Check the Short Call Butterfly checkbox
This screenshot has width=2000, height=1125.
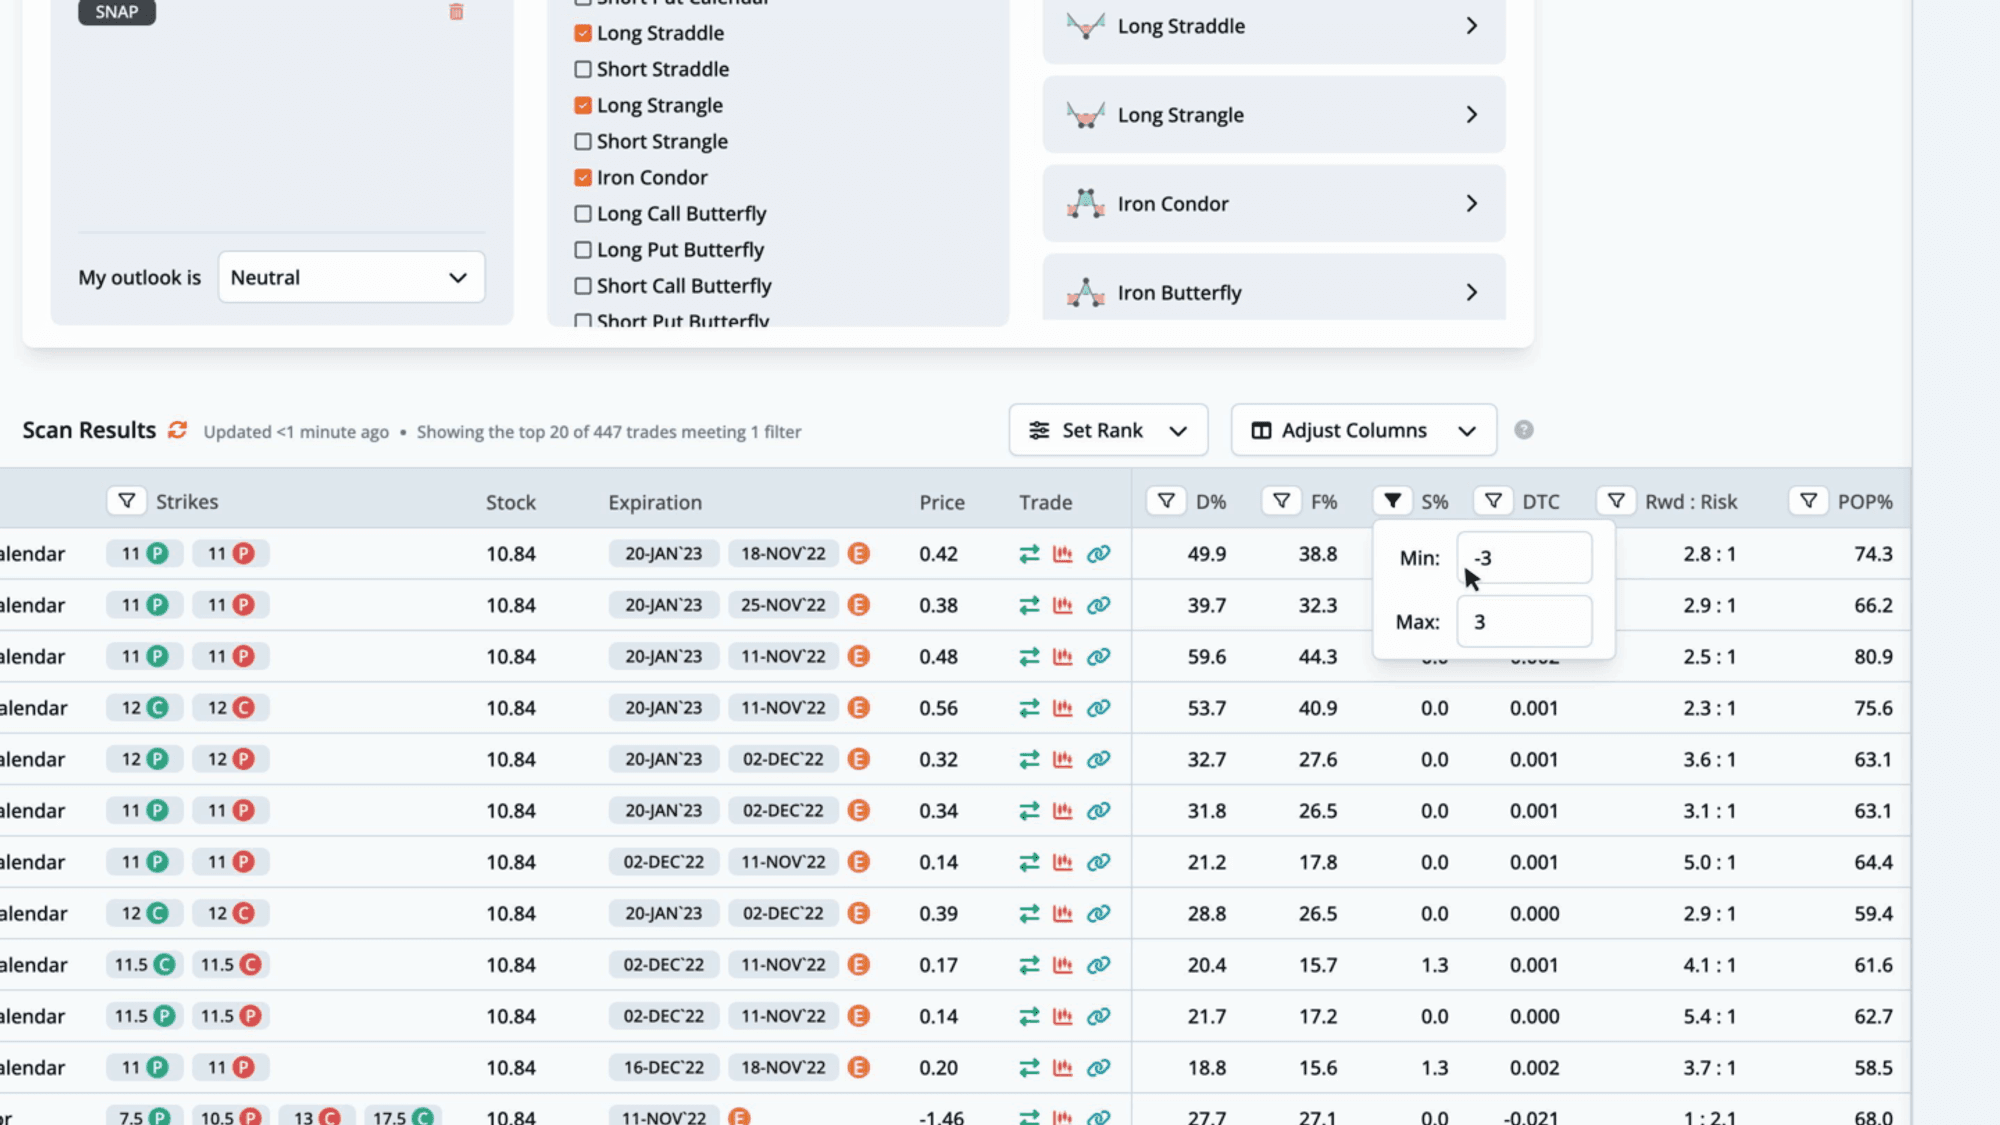(583, 286)
